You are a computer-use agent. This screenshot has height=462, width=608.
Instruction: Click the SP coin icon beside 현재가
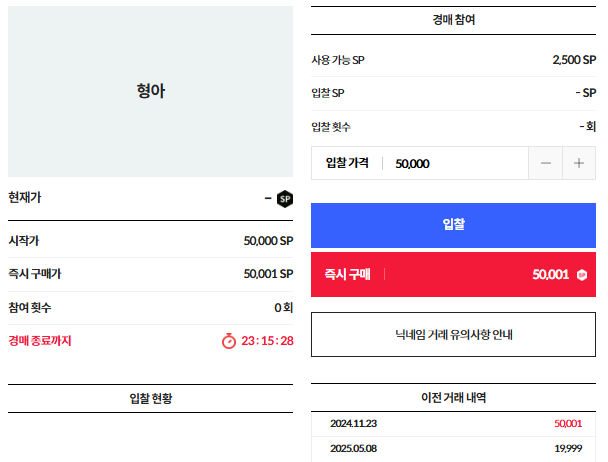tap(285, 198)
